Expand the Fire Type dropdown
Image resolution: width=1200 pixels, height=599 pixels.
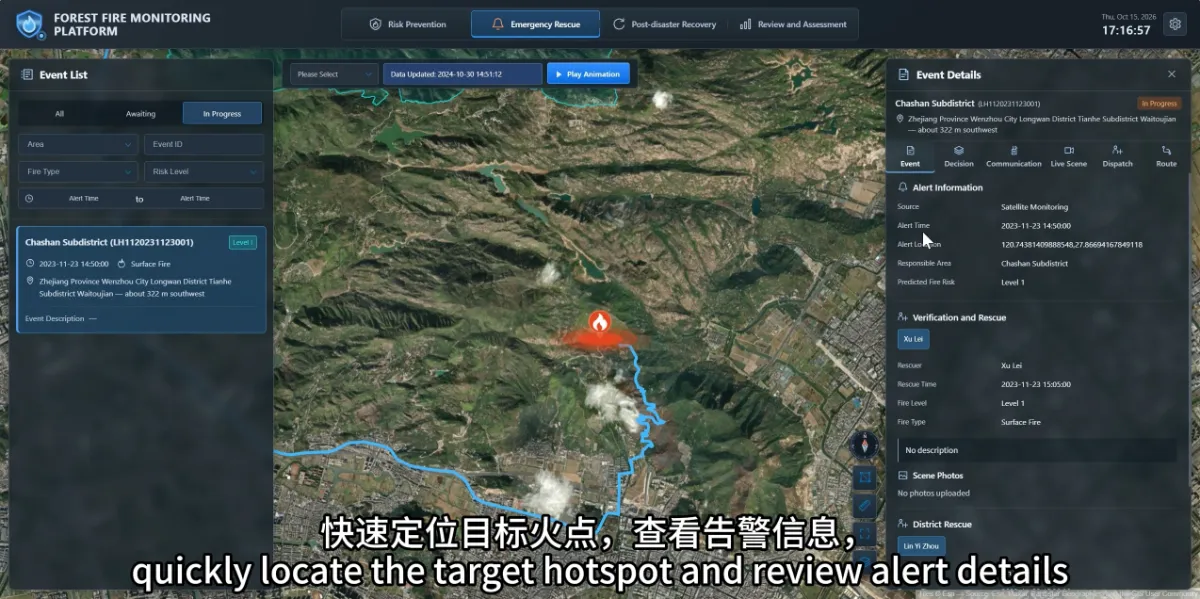tap(78, 171)
